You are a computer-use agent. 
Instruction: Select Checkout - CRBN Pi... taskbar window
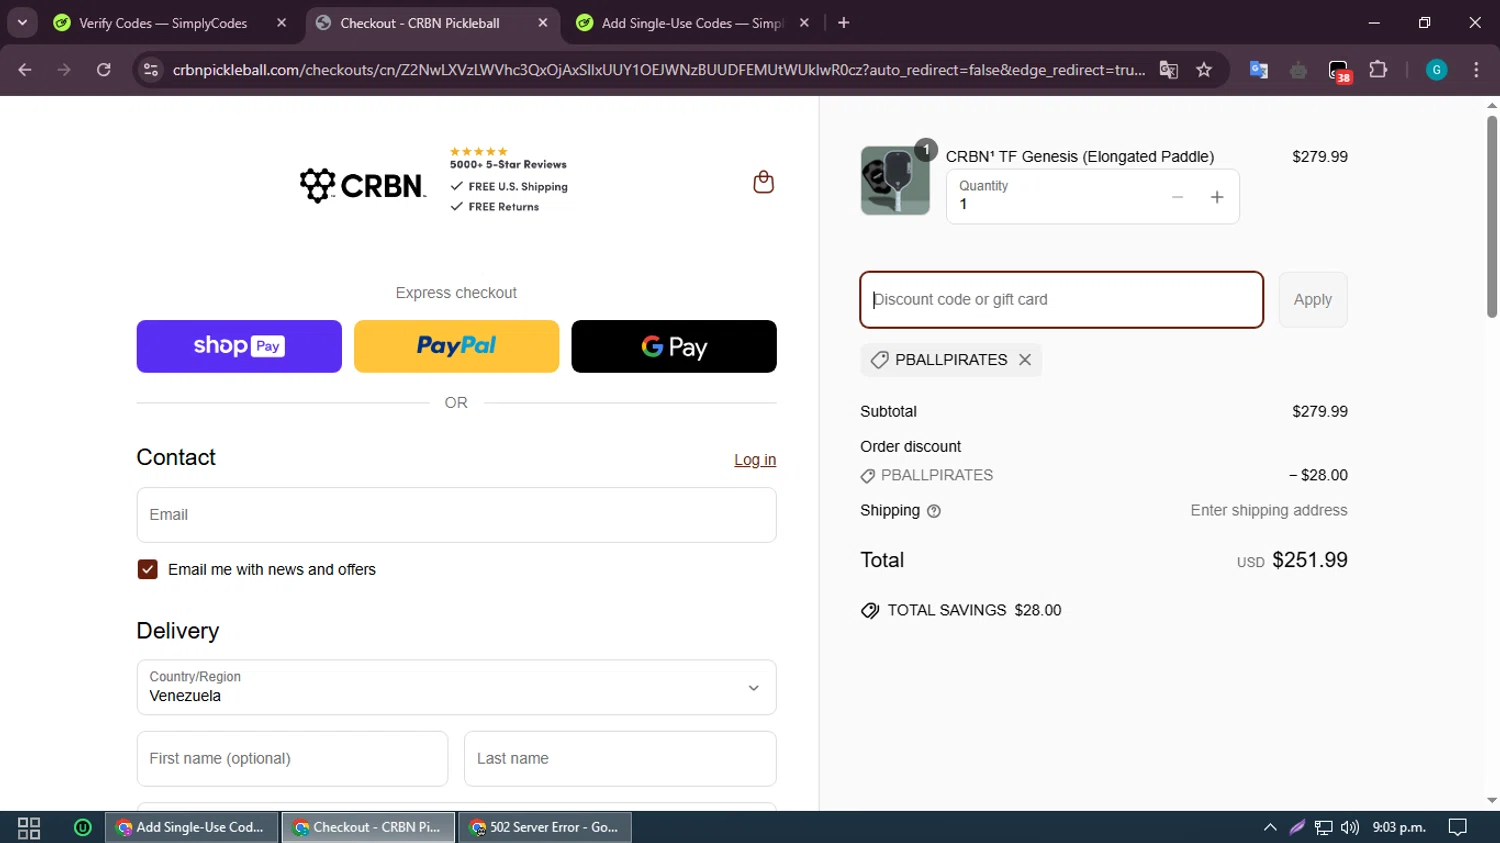(369, 828)
